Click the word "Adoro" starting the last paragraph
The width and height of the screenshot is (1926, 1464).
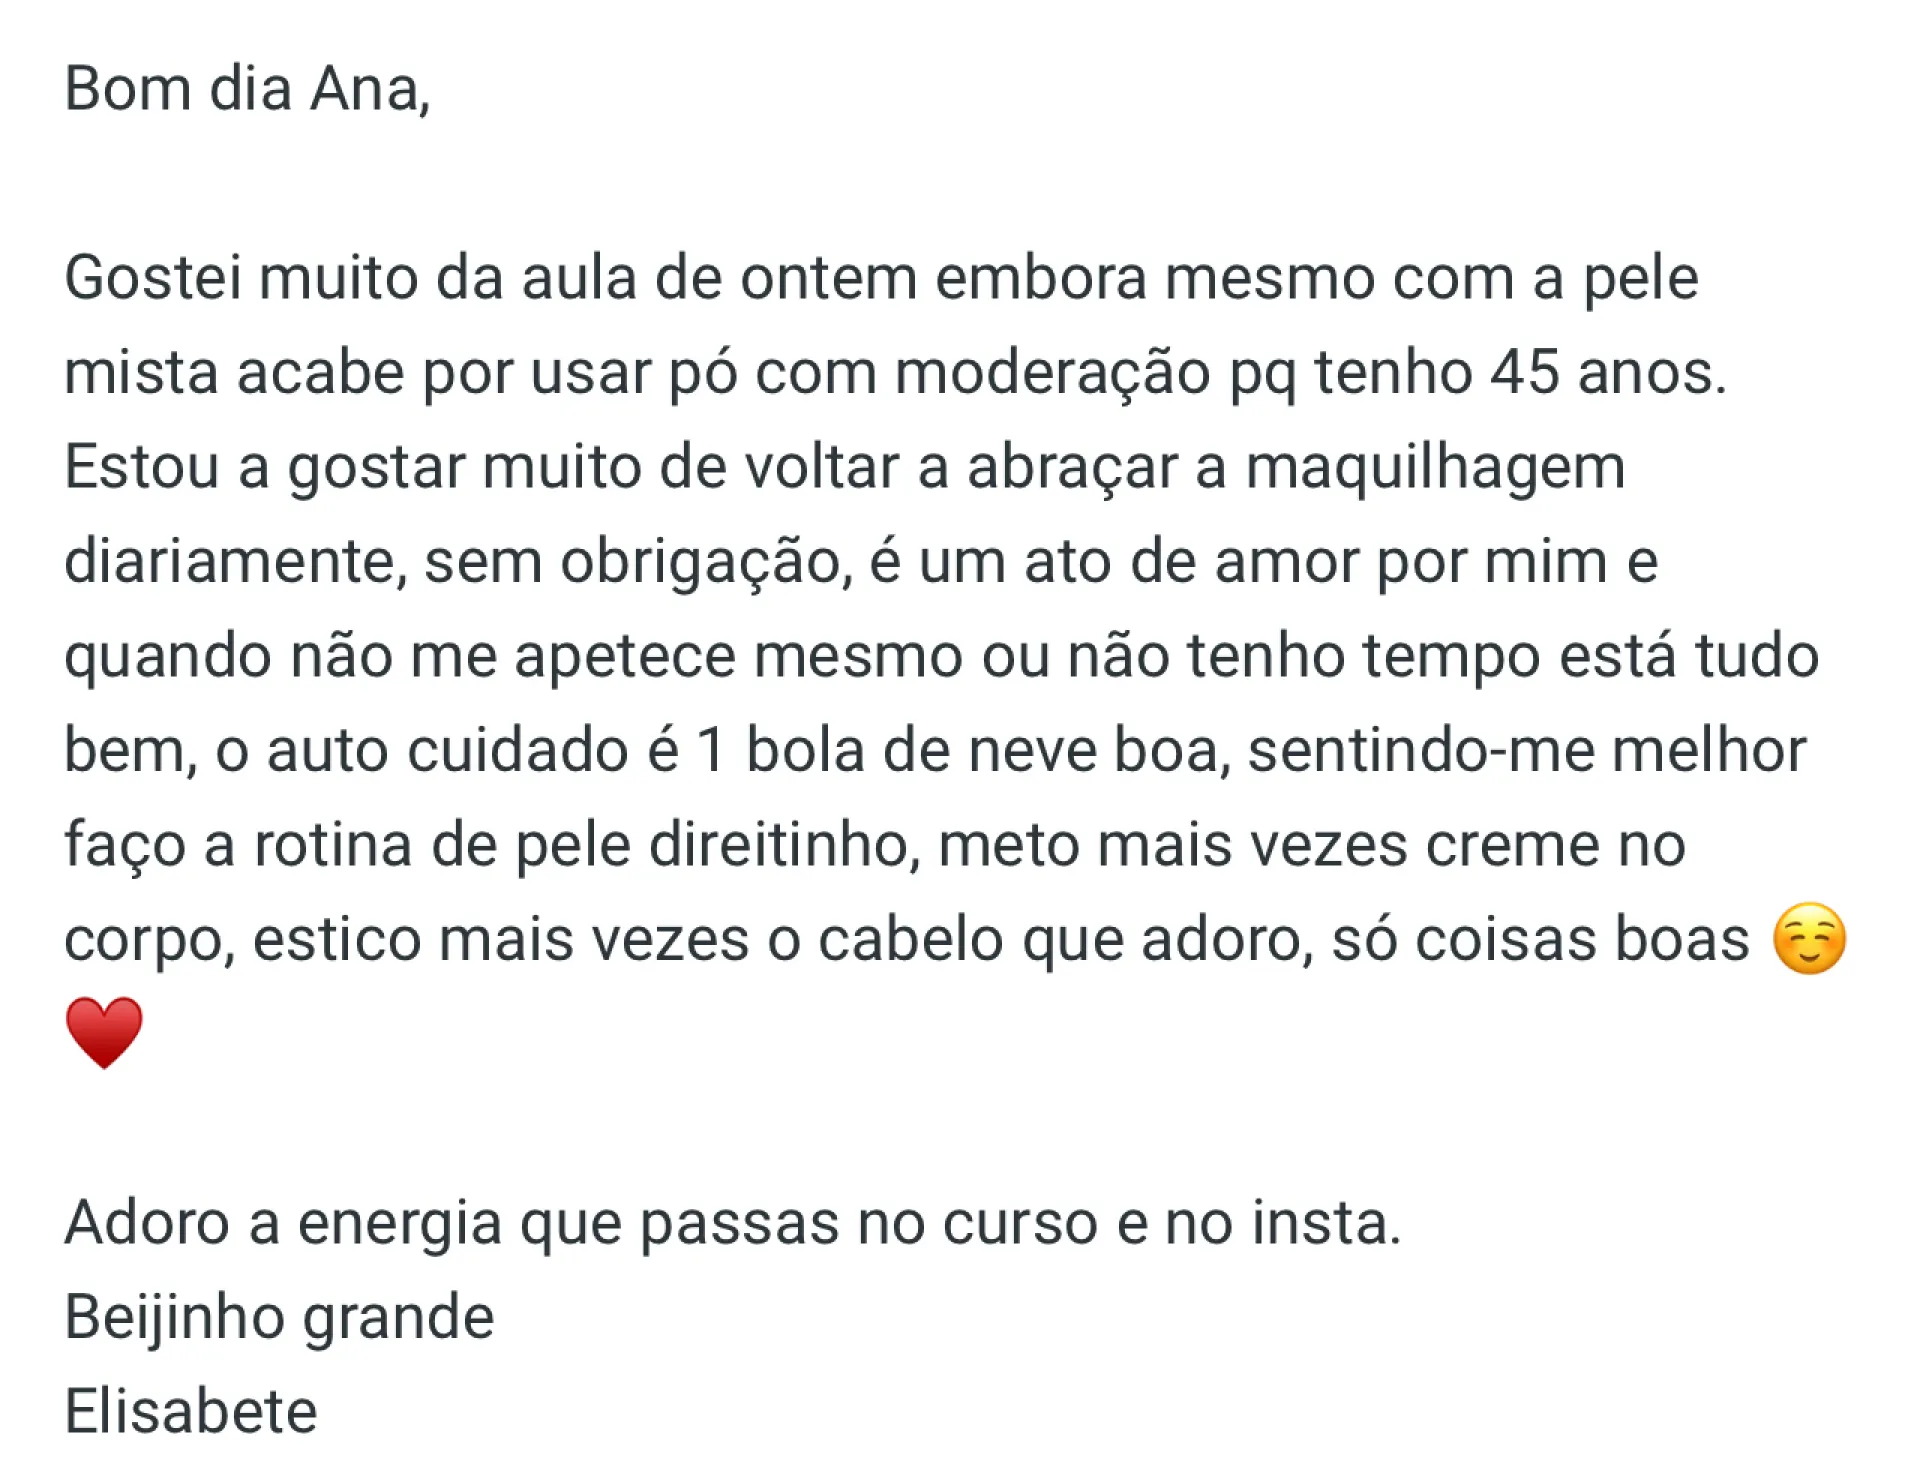(x=147, y=1222)
